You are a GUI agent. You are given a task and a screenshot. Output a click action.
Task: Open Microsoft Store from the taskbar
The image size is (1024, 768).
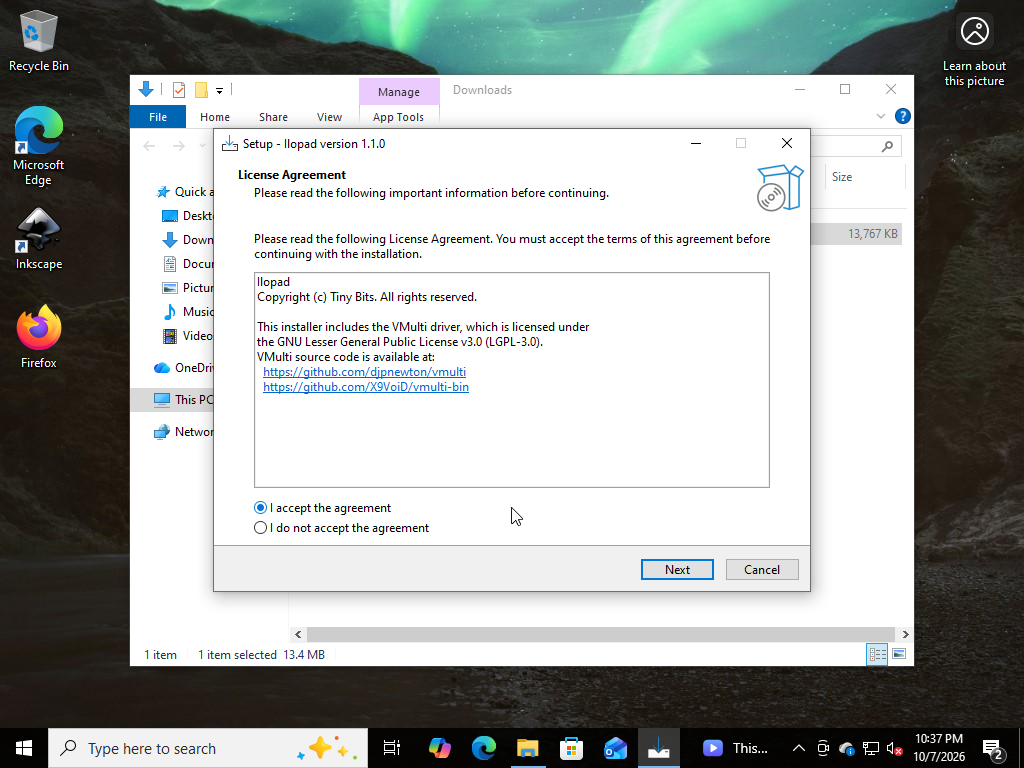pyautogui.click(x=571, y=748)
